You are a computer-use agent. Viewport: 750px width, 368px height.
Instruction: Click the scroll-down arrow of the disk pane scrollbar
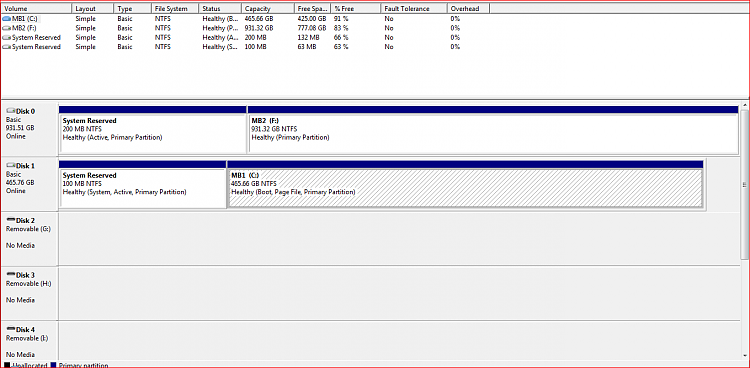point(745,355)
